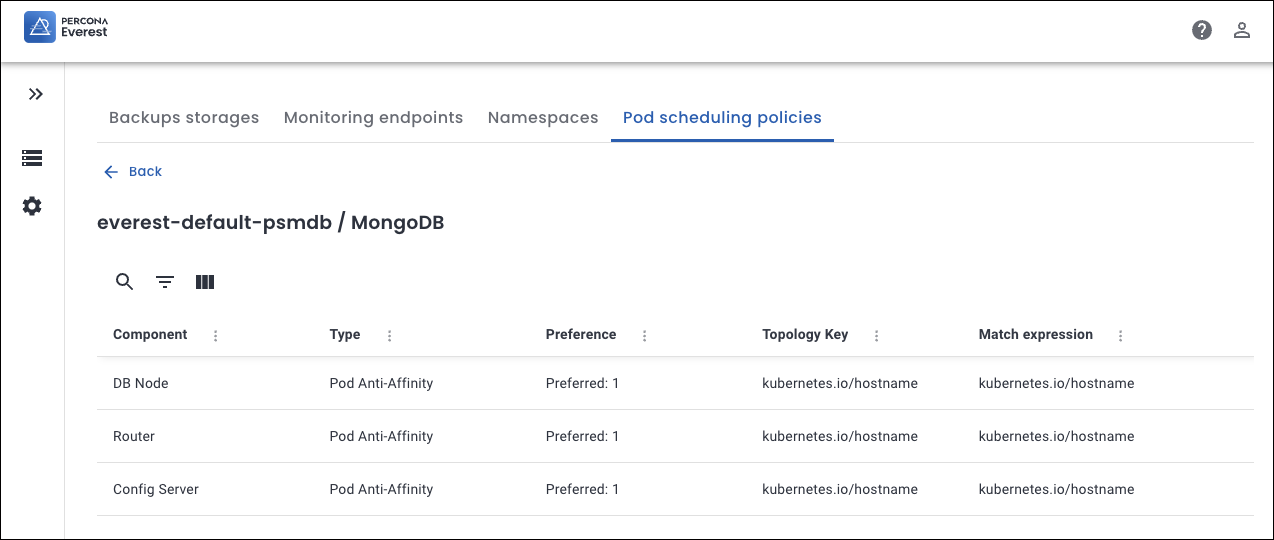1274x540 pixels.
Task: Switch to the Namespaces tab
Action: coord(543,118)
